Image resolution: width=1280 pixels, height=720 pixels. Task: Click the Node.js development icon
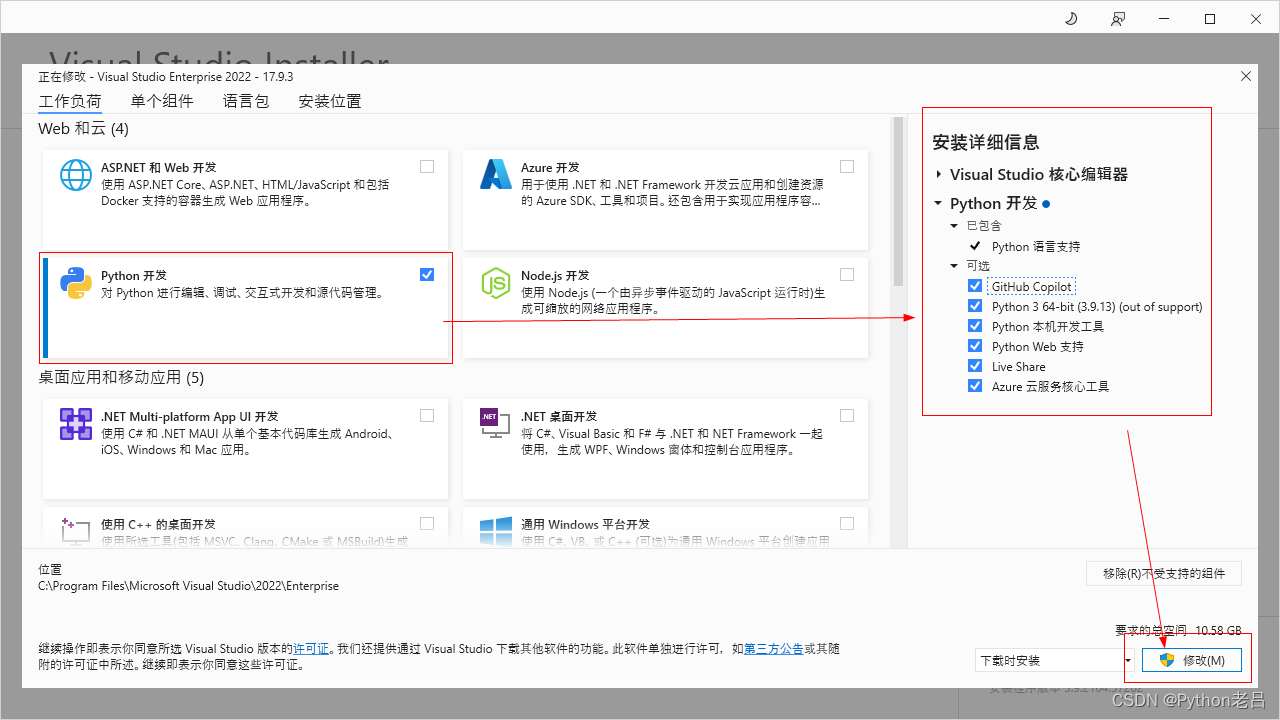click(495, 285)
